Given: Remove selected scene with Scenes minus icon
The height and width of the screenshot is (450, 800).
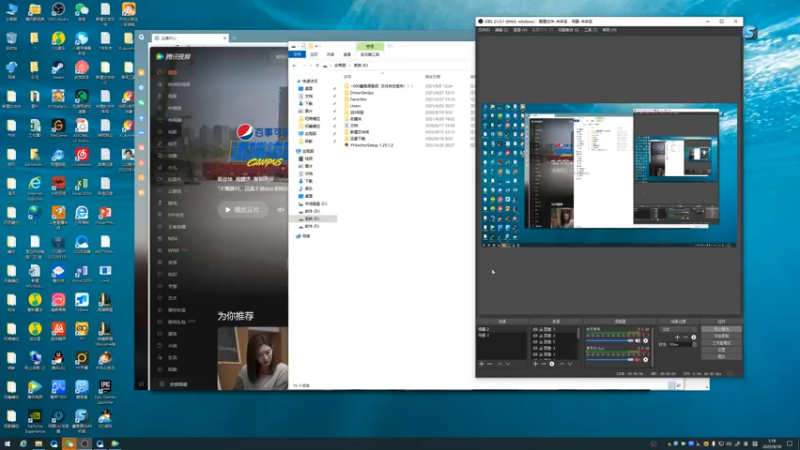Looking at the screenshot, I should [x=489, y=364].
